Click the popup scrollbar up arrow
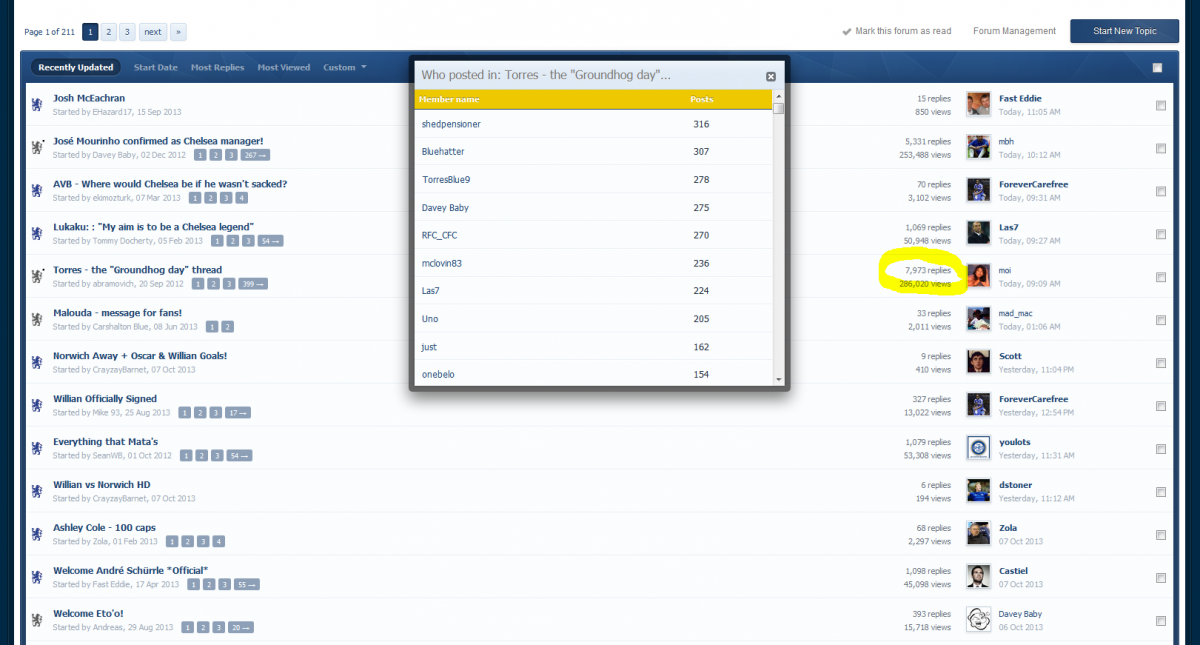 click(x=779, y=95)
